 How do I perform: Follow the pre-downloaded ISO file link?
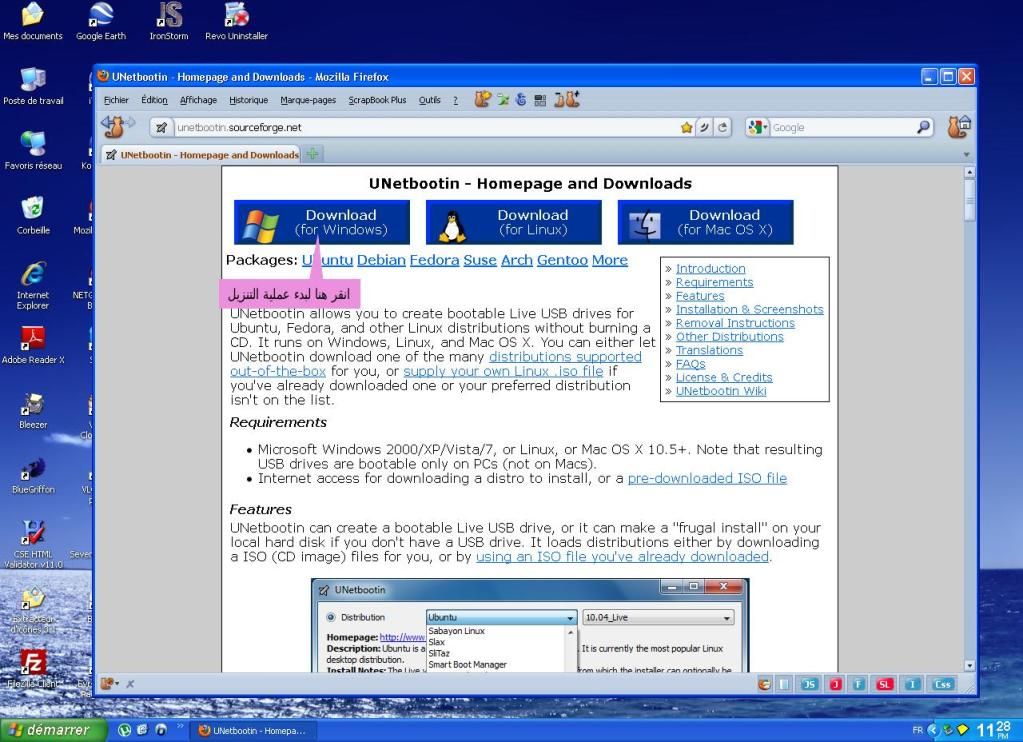(x=707, y=478)
